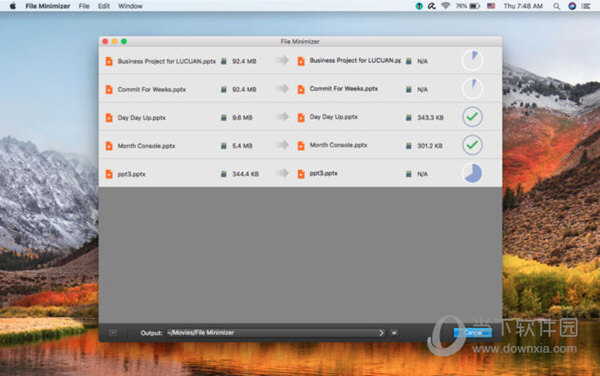Open Notification Center icon
600x376 pixels.
coord(586,6)
